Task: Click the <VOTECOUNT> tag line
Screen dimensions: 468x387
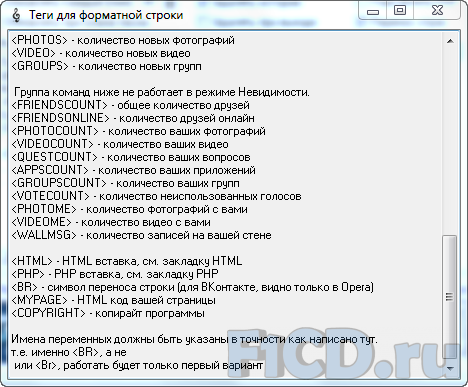Action: click(156, 196)
